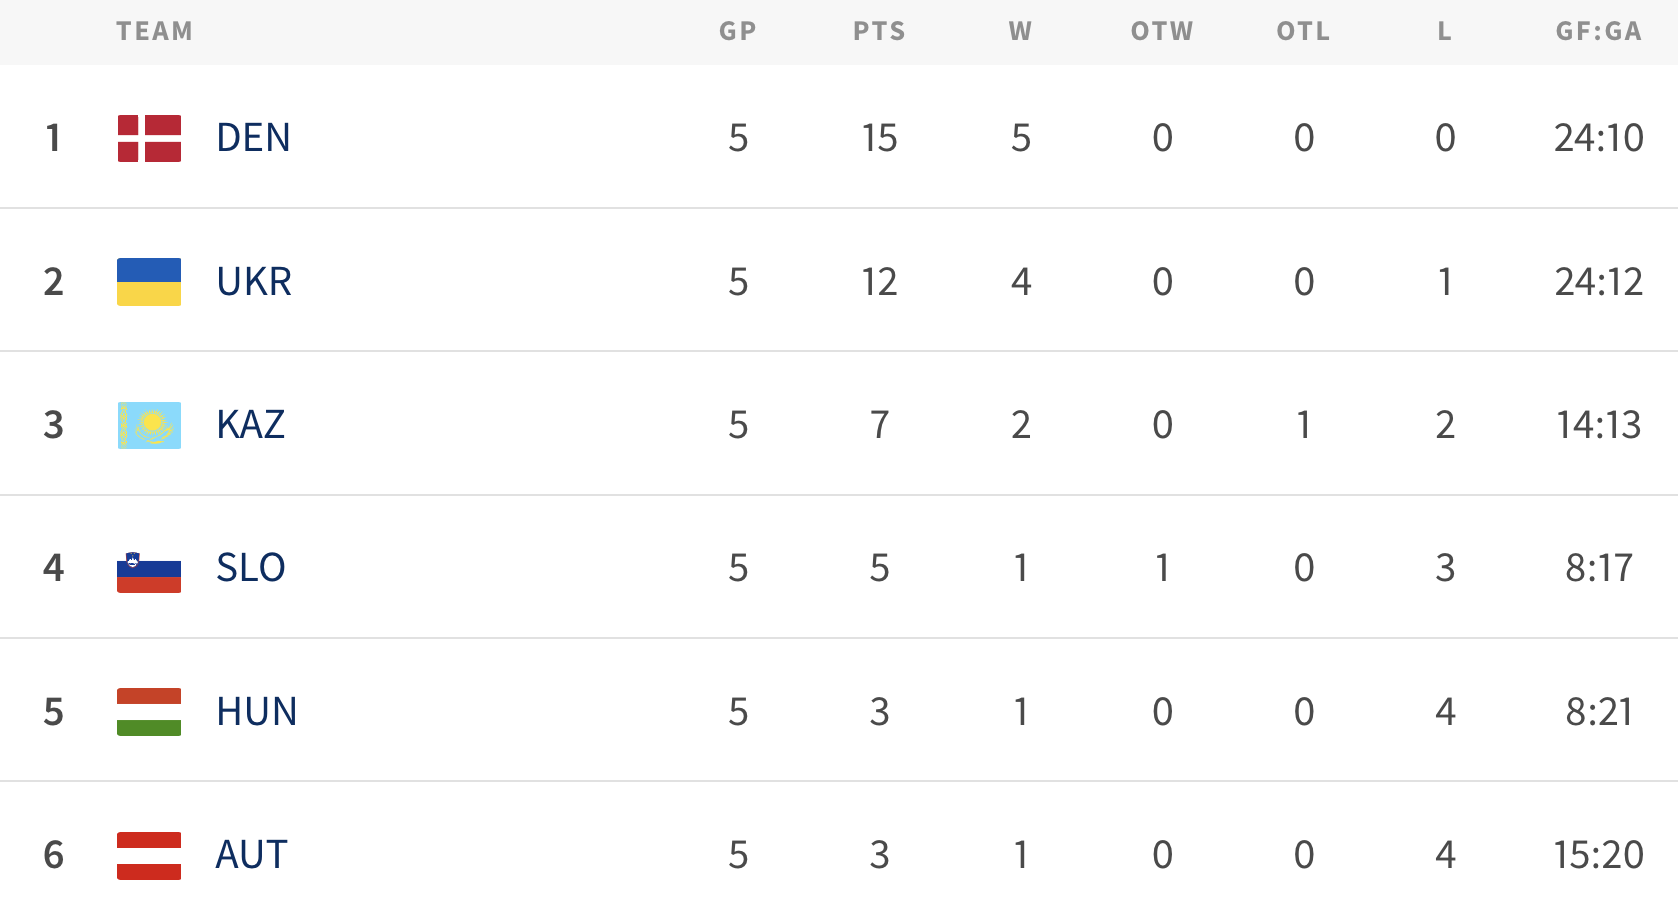Viewport: 1678px width, 908px height.
Task: Click the Ukraine flag icon
Action: tap(149, 282)
